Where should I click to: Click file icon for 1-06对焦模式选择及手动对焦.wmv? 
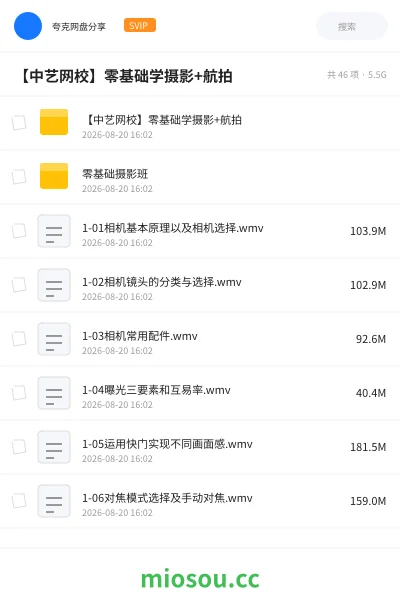click(54, 501)
